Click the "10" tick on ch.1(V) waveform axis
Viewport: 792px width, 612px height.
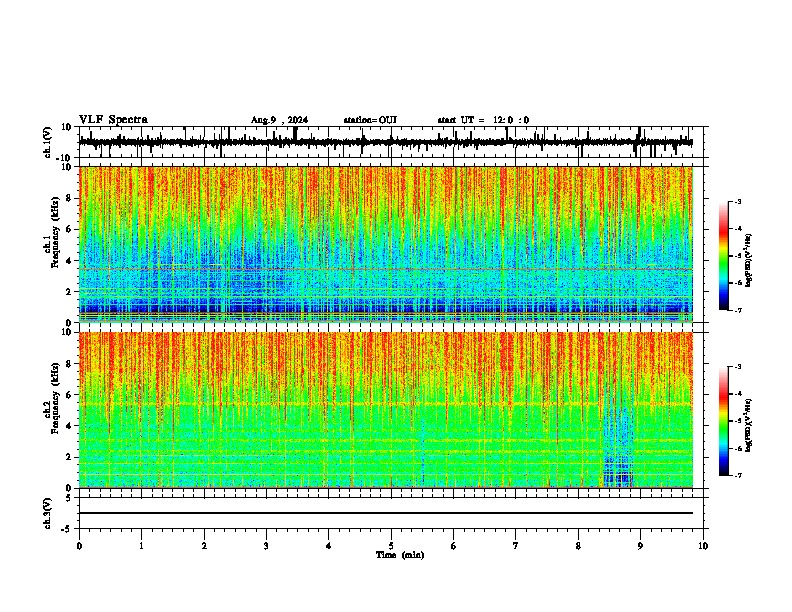(x=66, y=127)
